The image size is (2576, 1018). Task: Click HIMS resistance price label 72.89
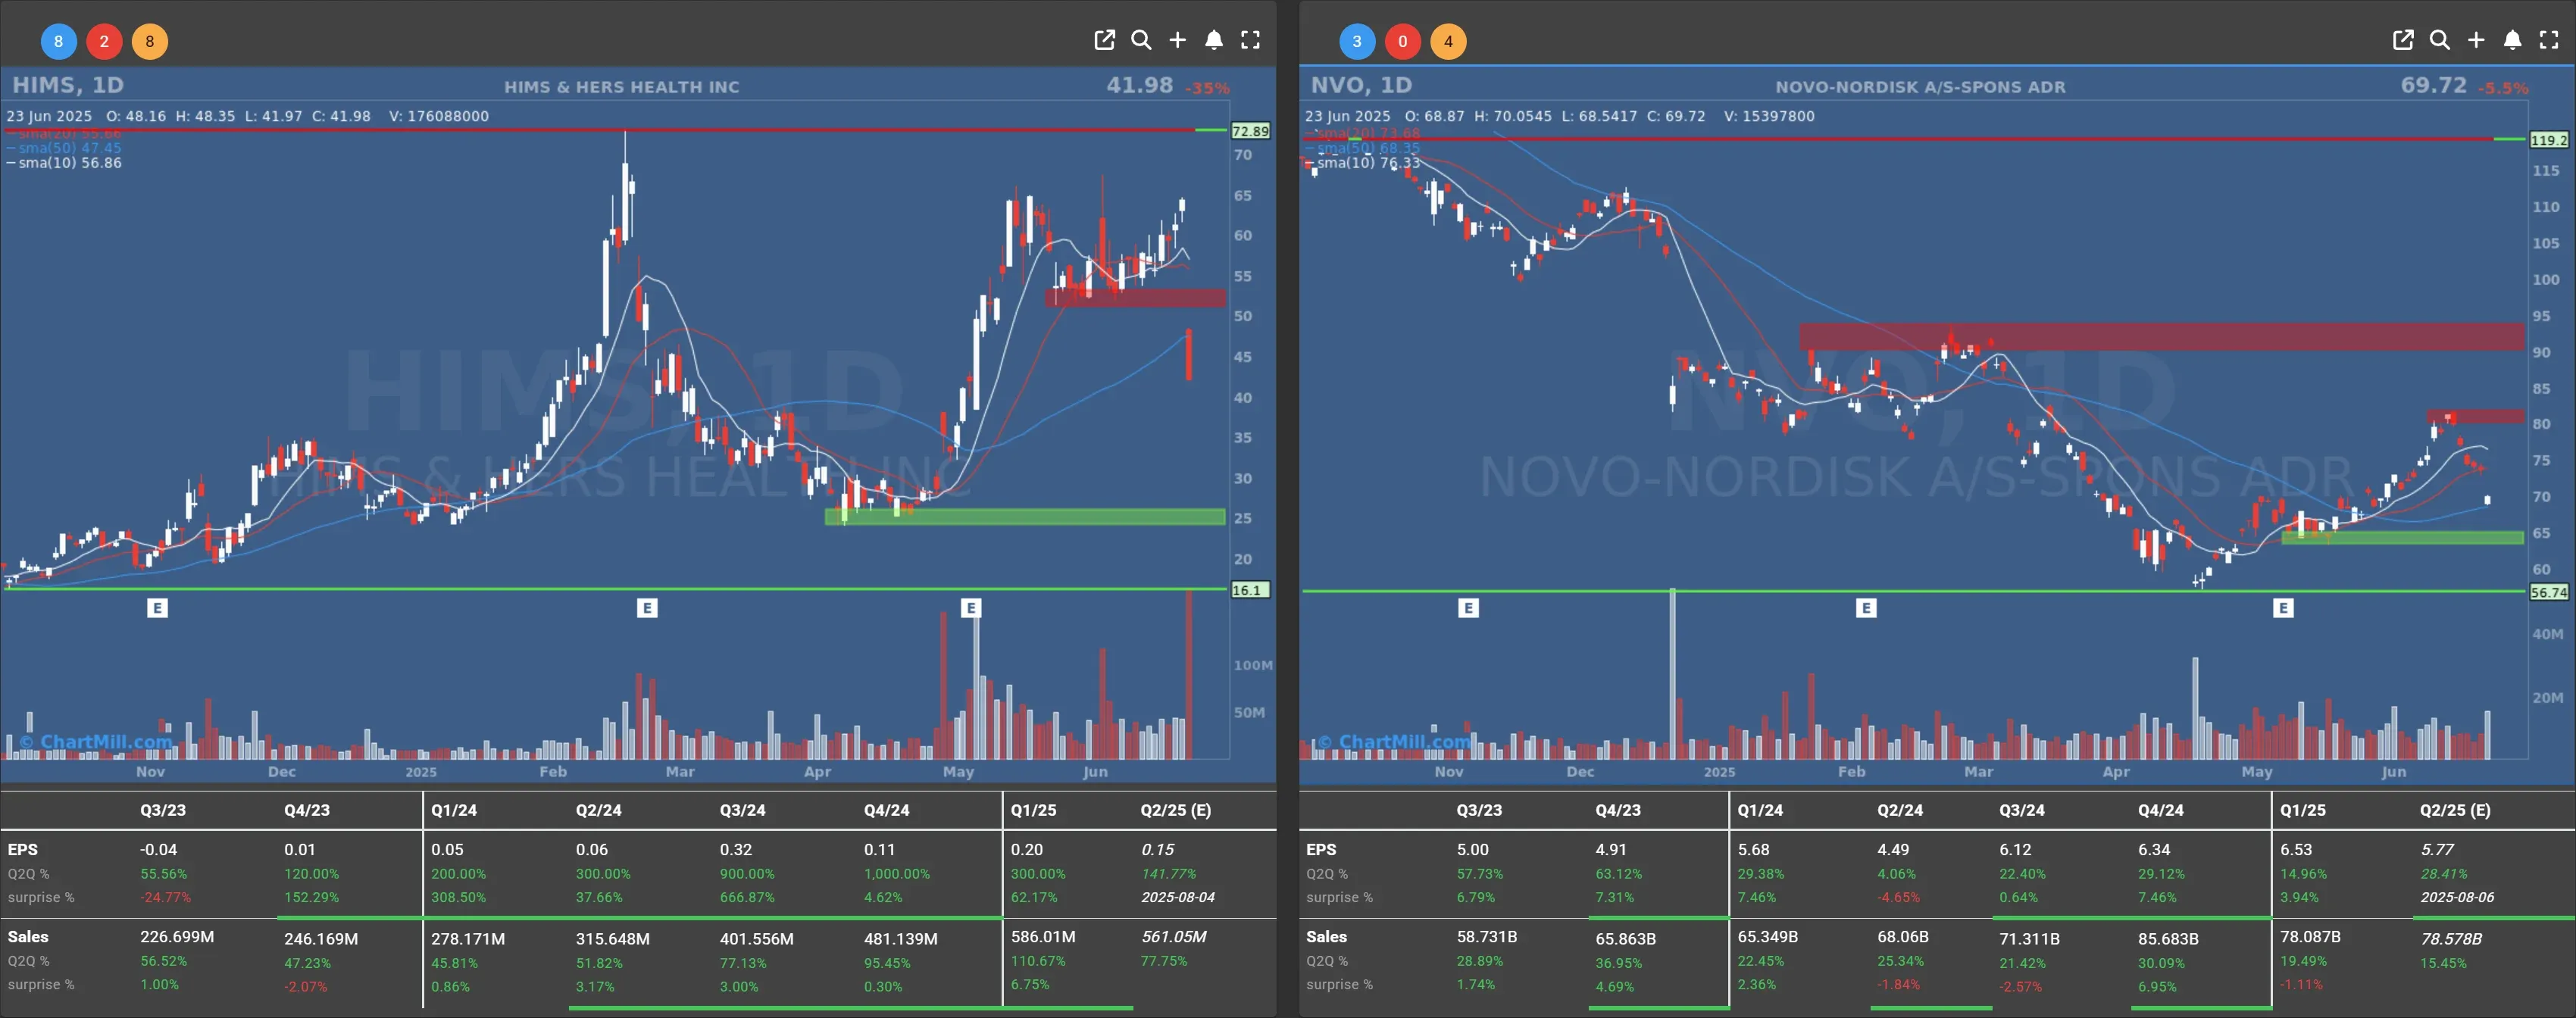click(x=1250, y=131)
